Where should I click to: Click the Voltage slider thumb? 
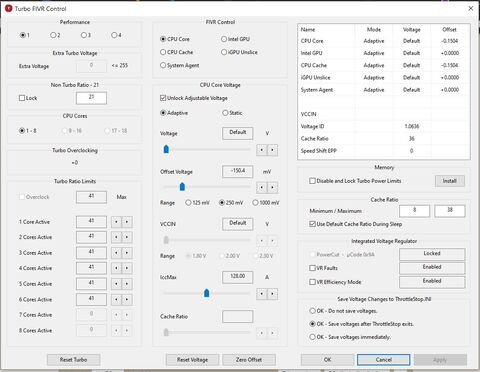(166, 149)
